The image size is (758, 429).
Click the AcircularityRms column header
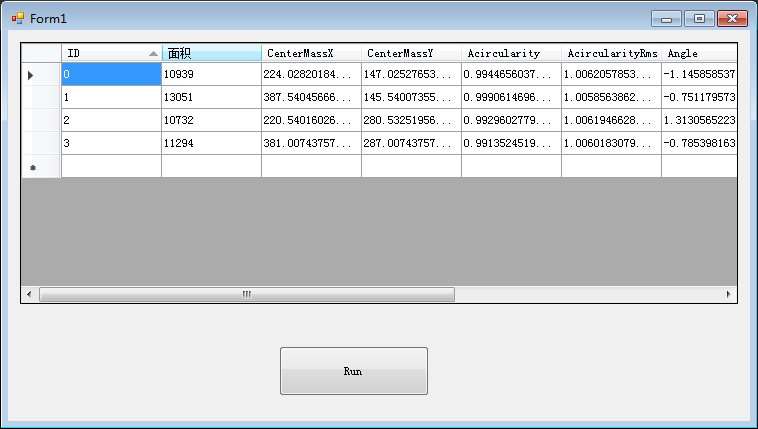click(611, 53)
